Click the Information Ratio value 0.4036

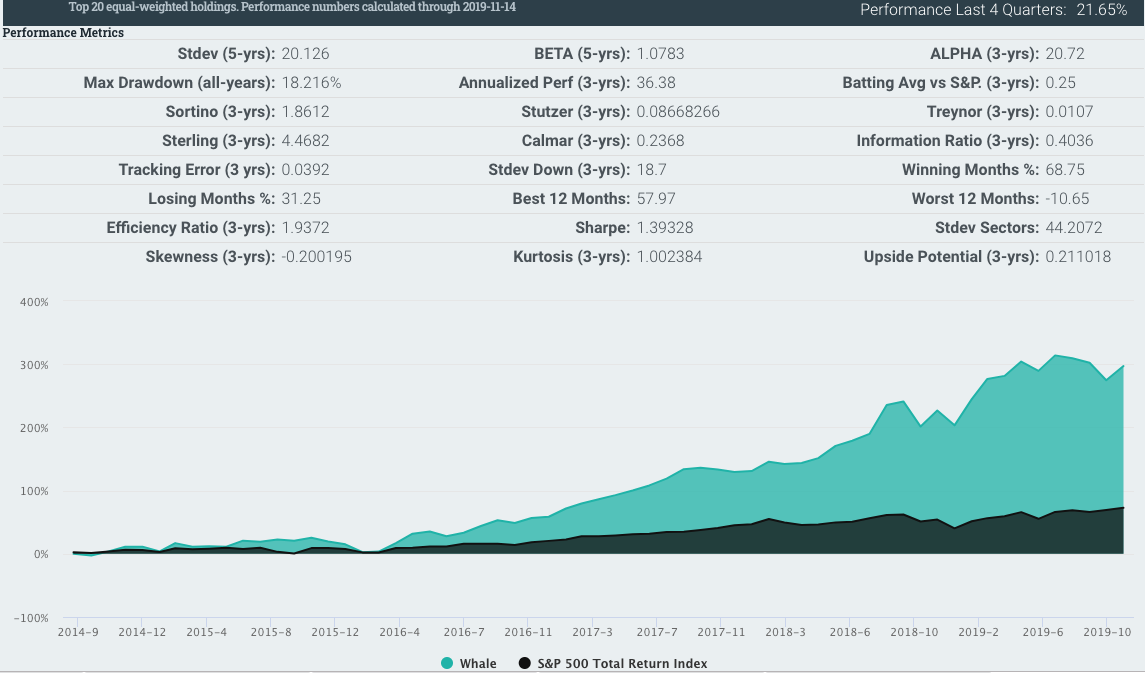click(x=1069, y=141)
